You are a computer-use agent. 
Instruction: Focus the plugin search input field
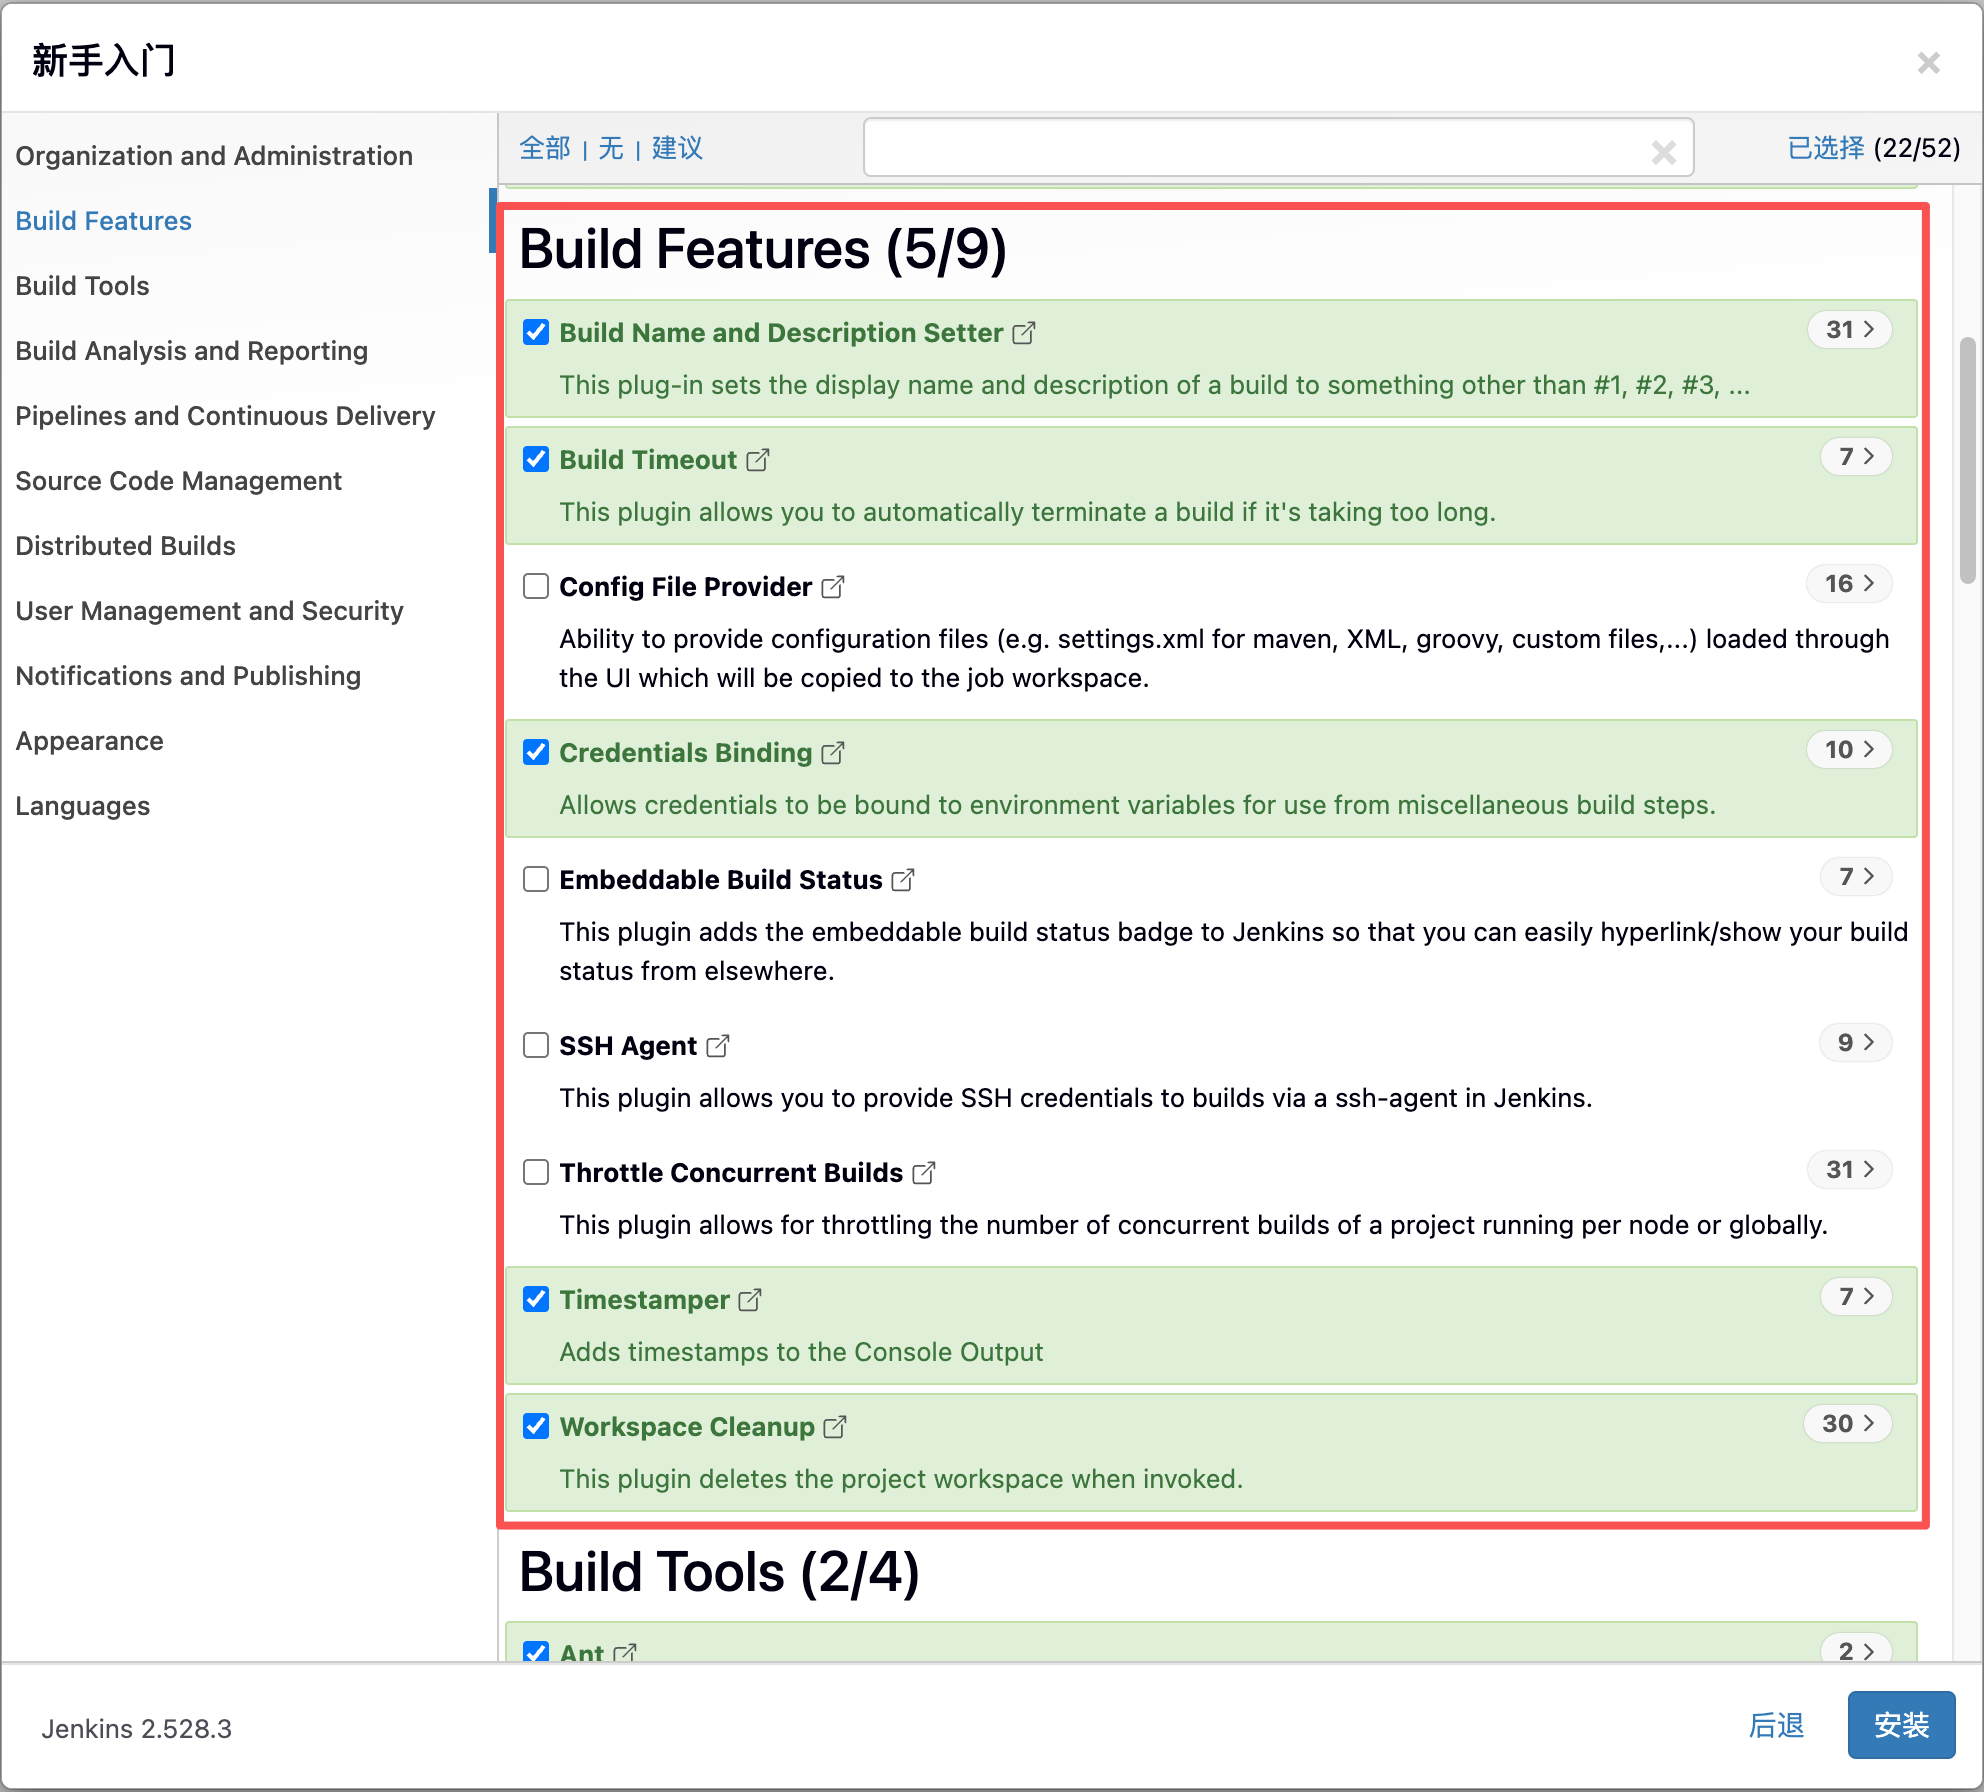point(1250,148)
